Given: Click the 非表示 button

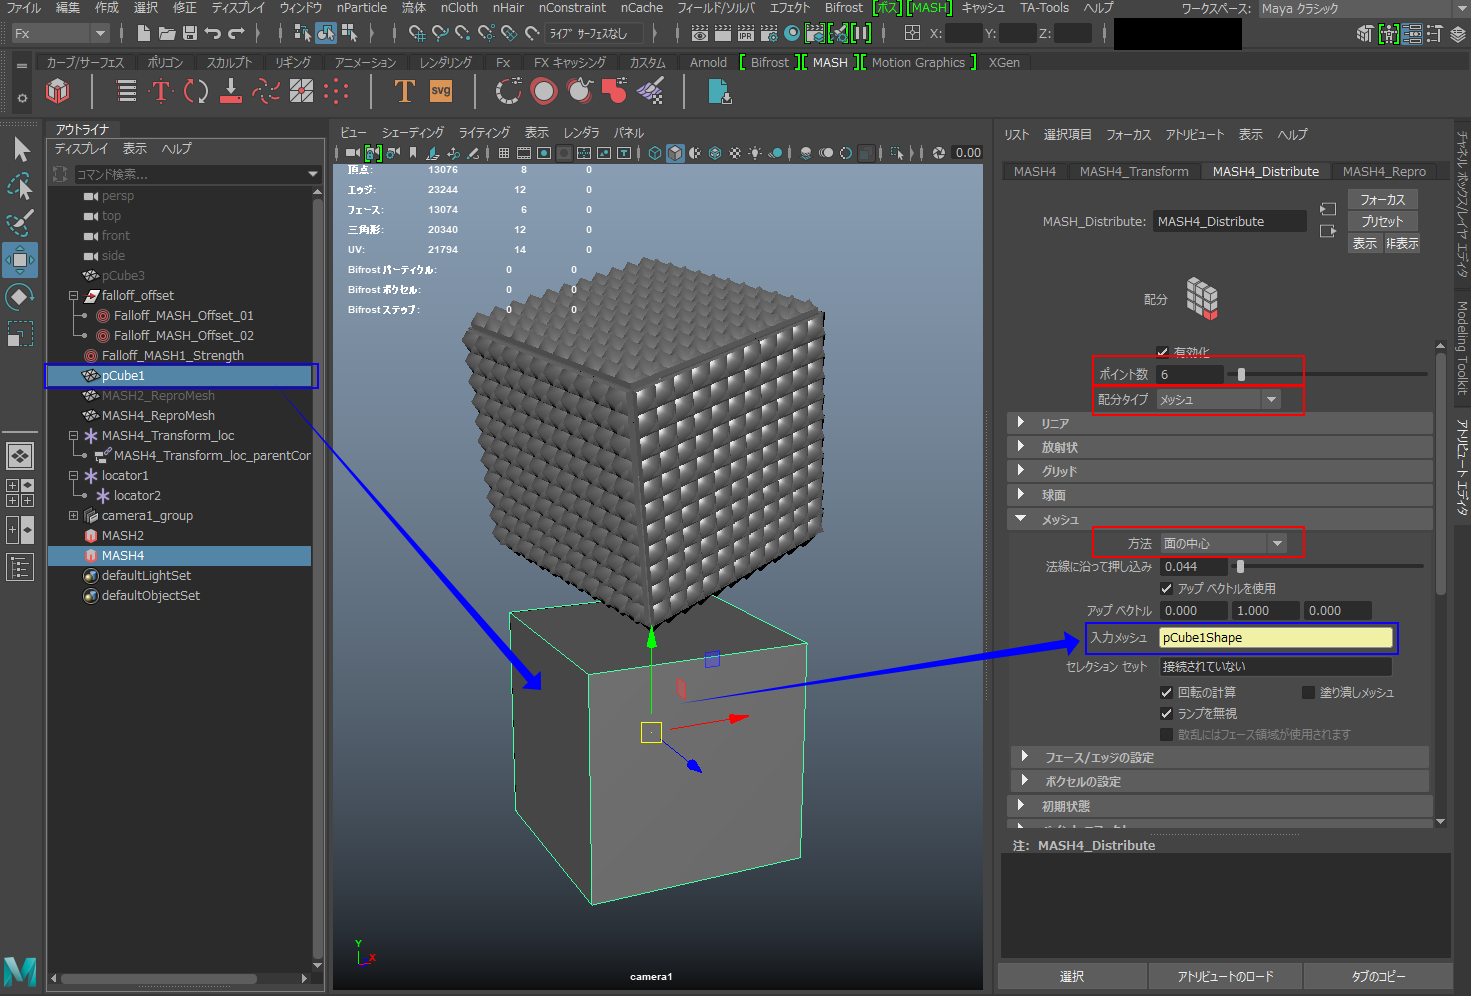Looking at the screenshot, I should 1401,244.
